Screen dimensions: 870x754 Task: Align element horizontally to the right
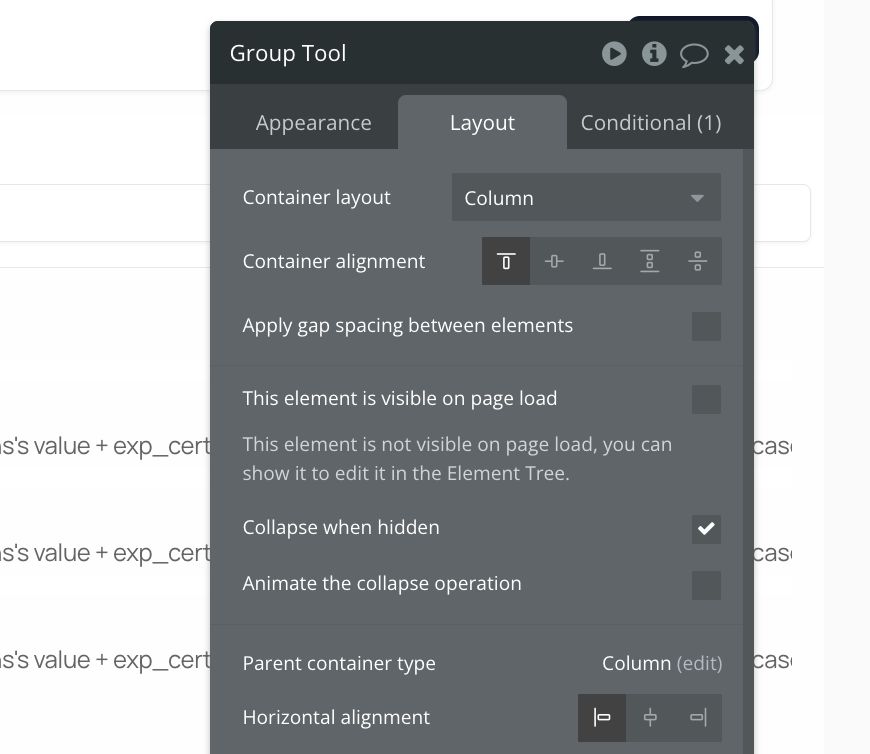click(x=698, y=717)
